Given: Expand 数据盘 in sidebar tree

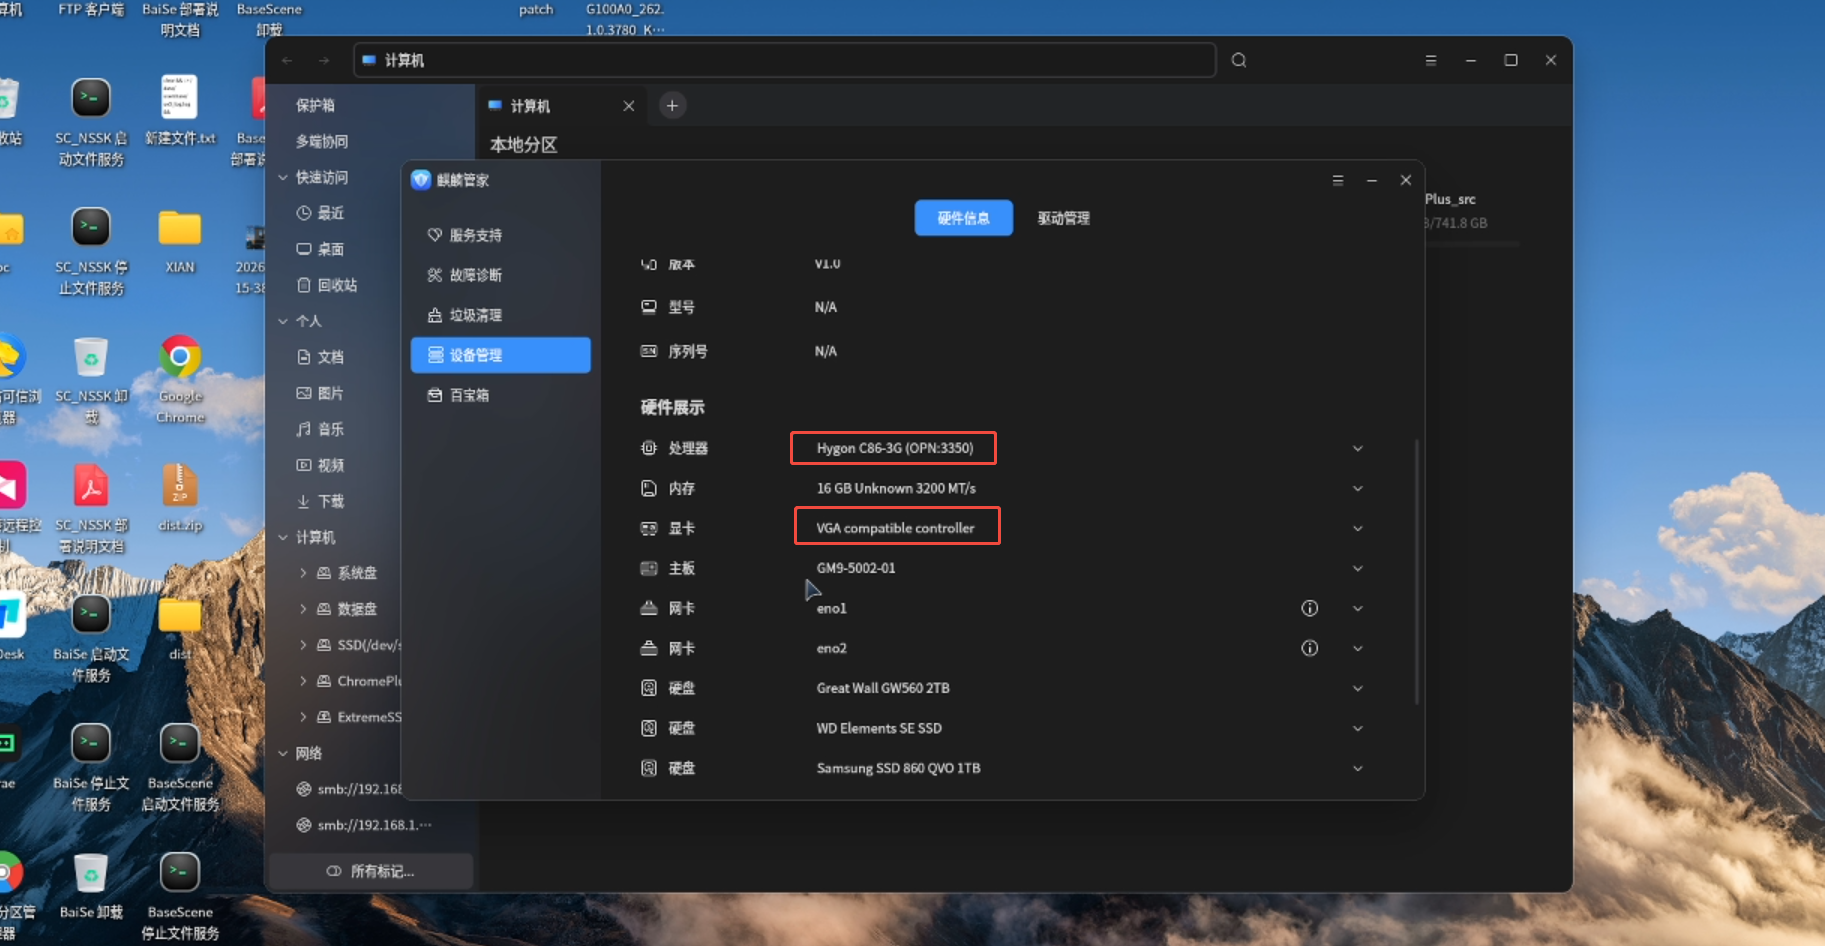Looking at the screenshot, I should click(x=303, y=609).
